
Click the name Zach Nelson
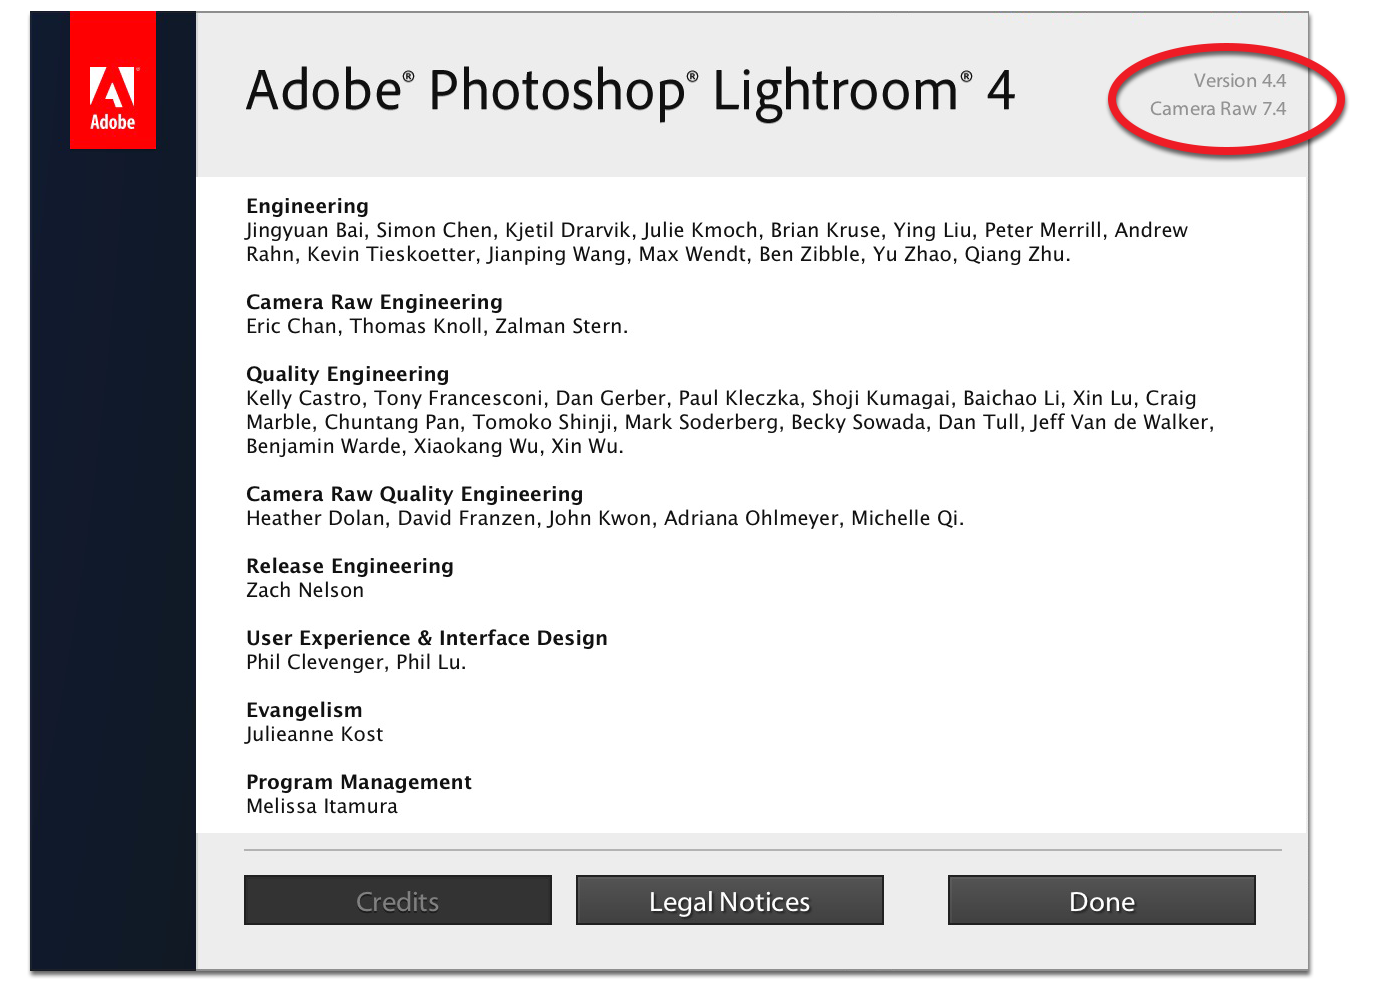point(305,590)
